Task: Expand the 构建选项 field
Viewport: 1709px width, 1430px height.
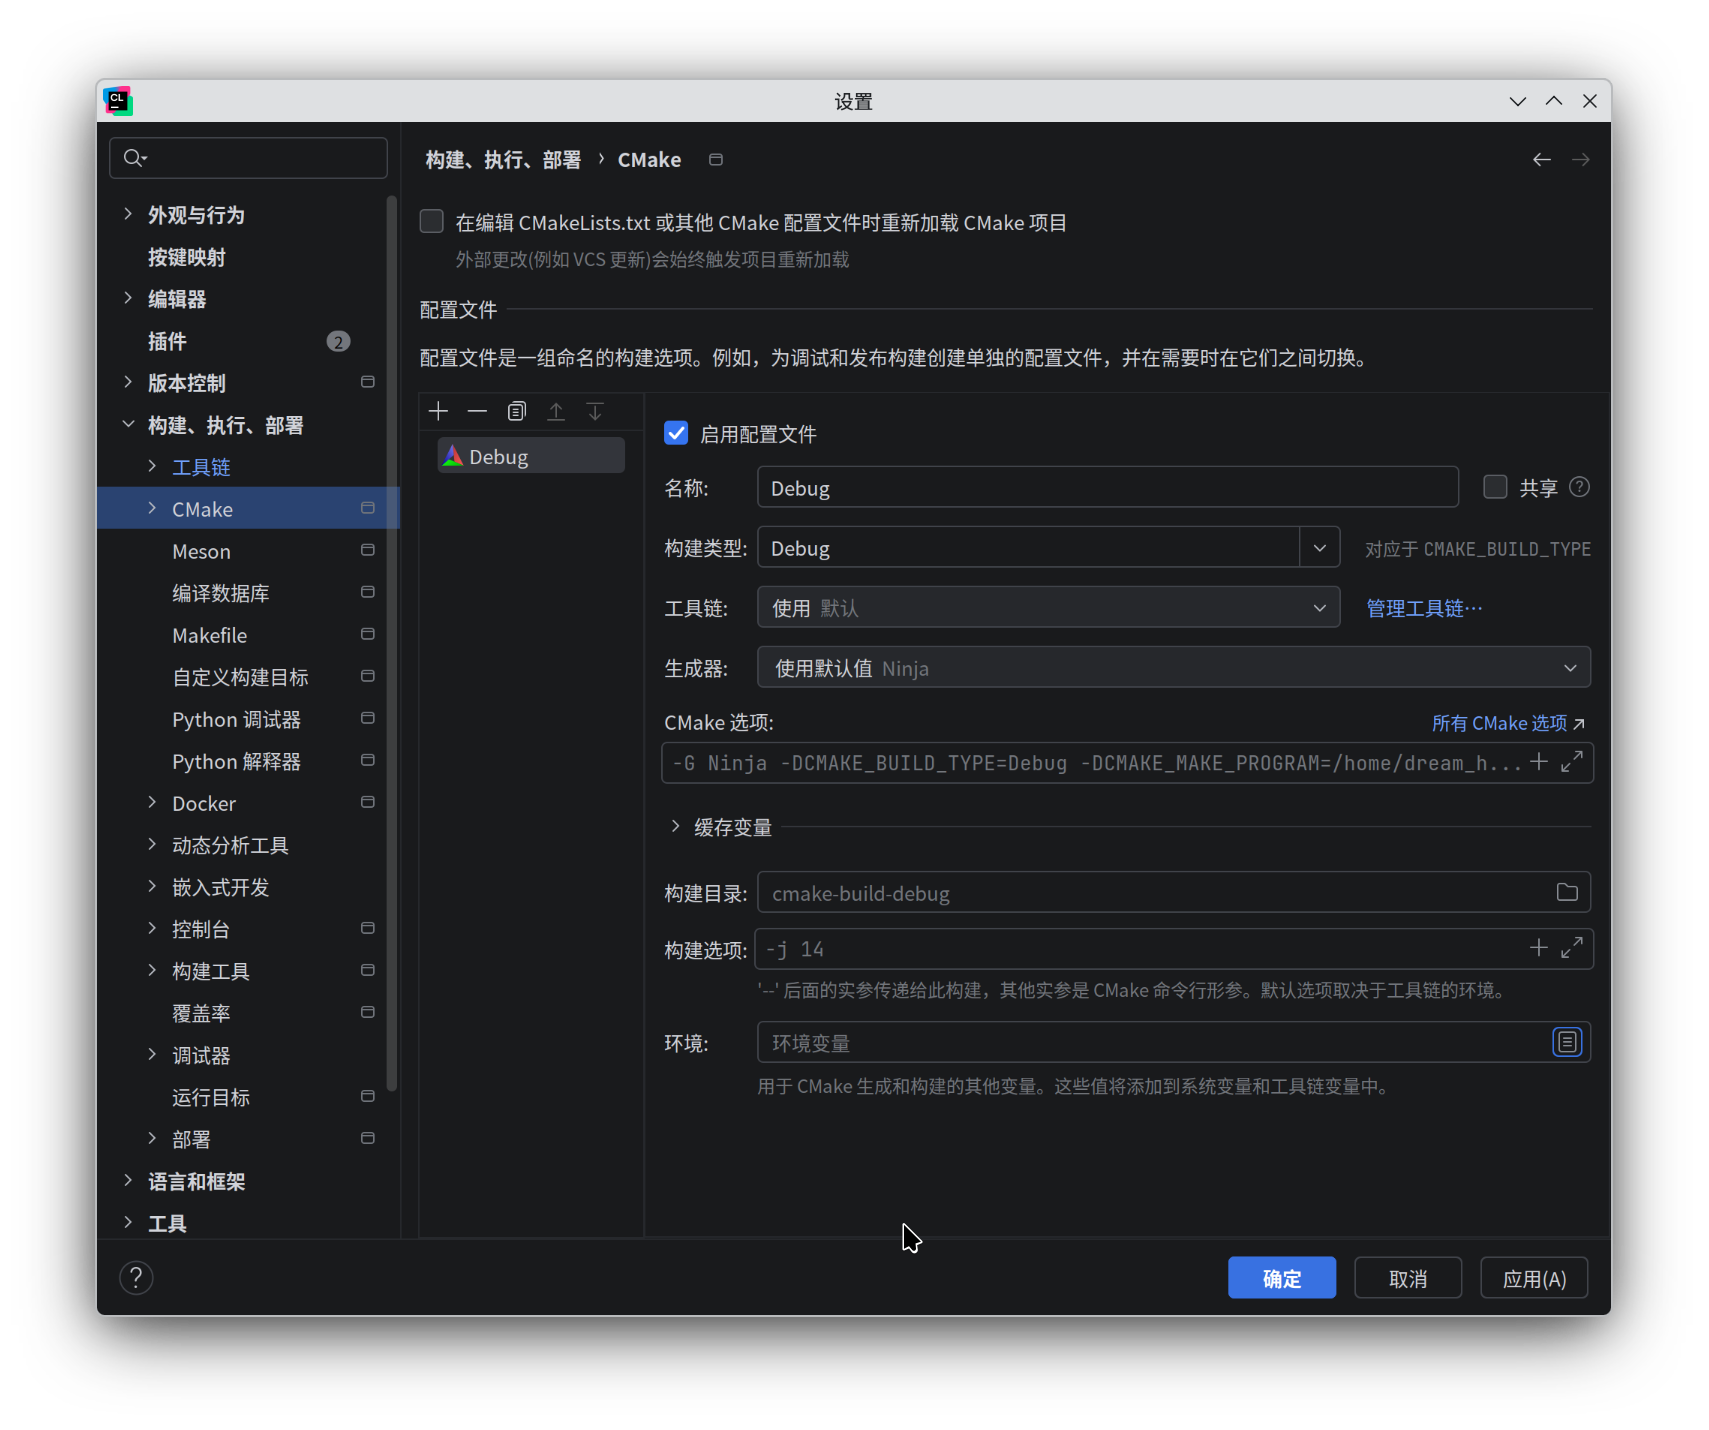Action: click(1571, 948)
